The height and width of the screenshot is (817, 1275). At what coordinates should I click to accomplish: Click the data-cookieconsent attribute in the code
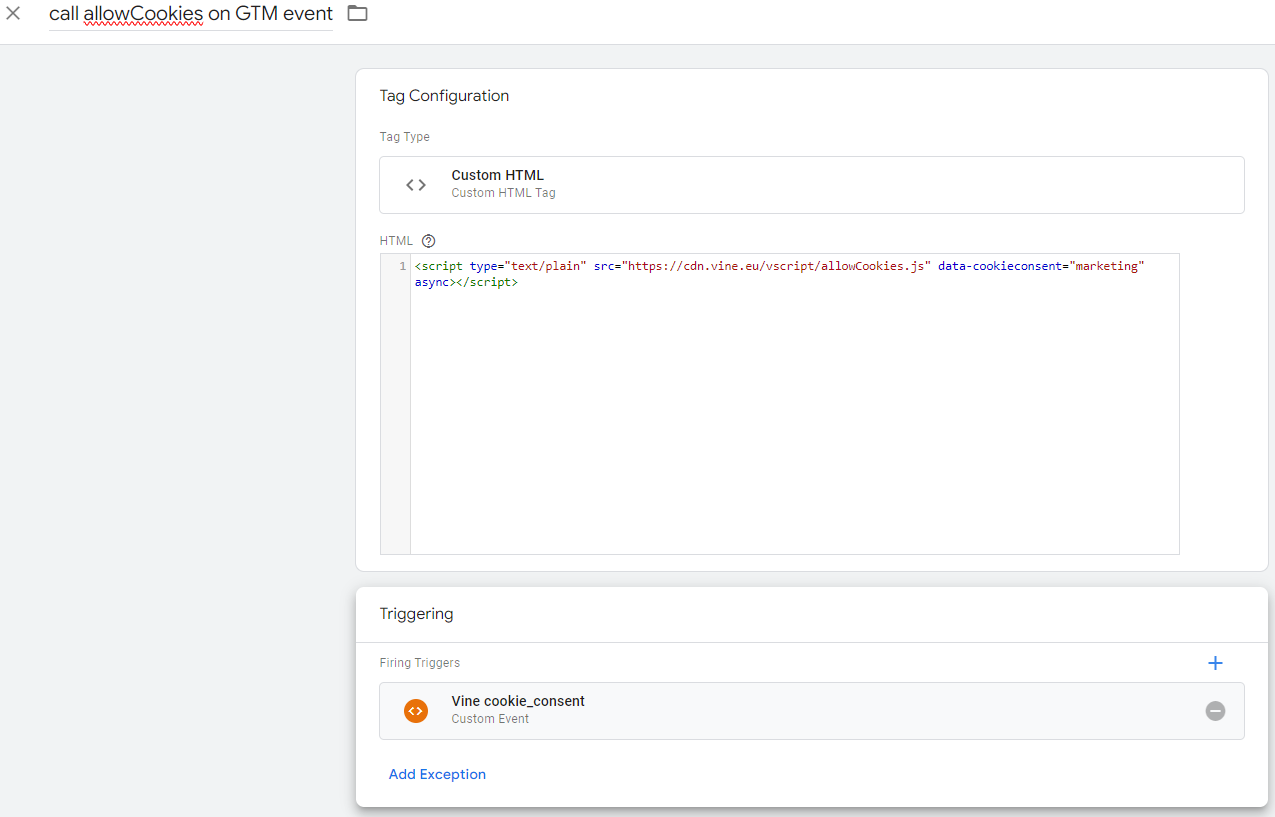coord(1041,267)
